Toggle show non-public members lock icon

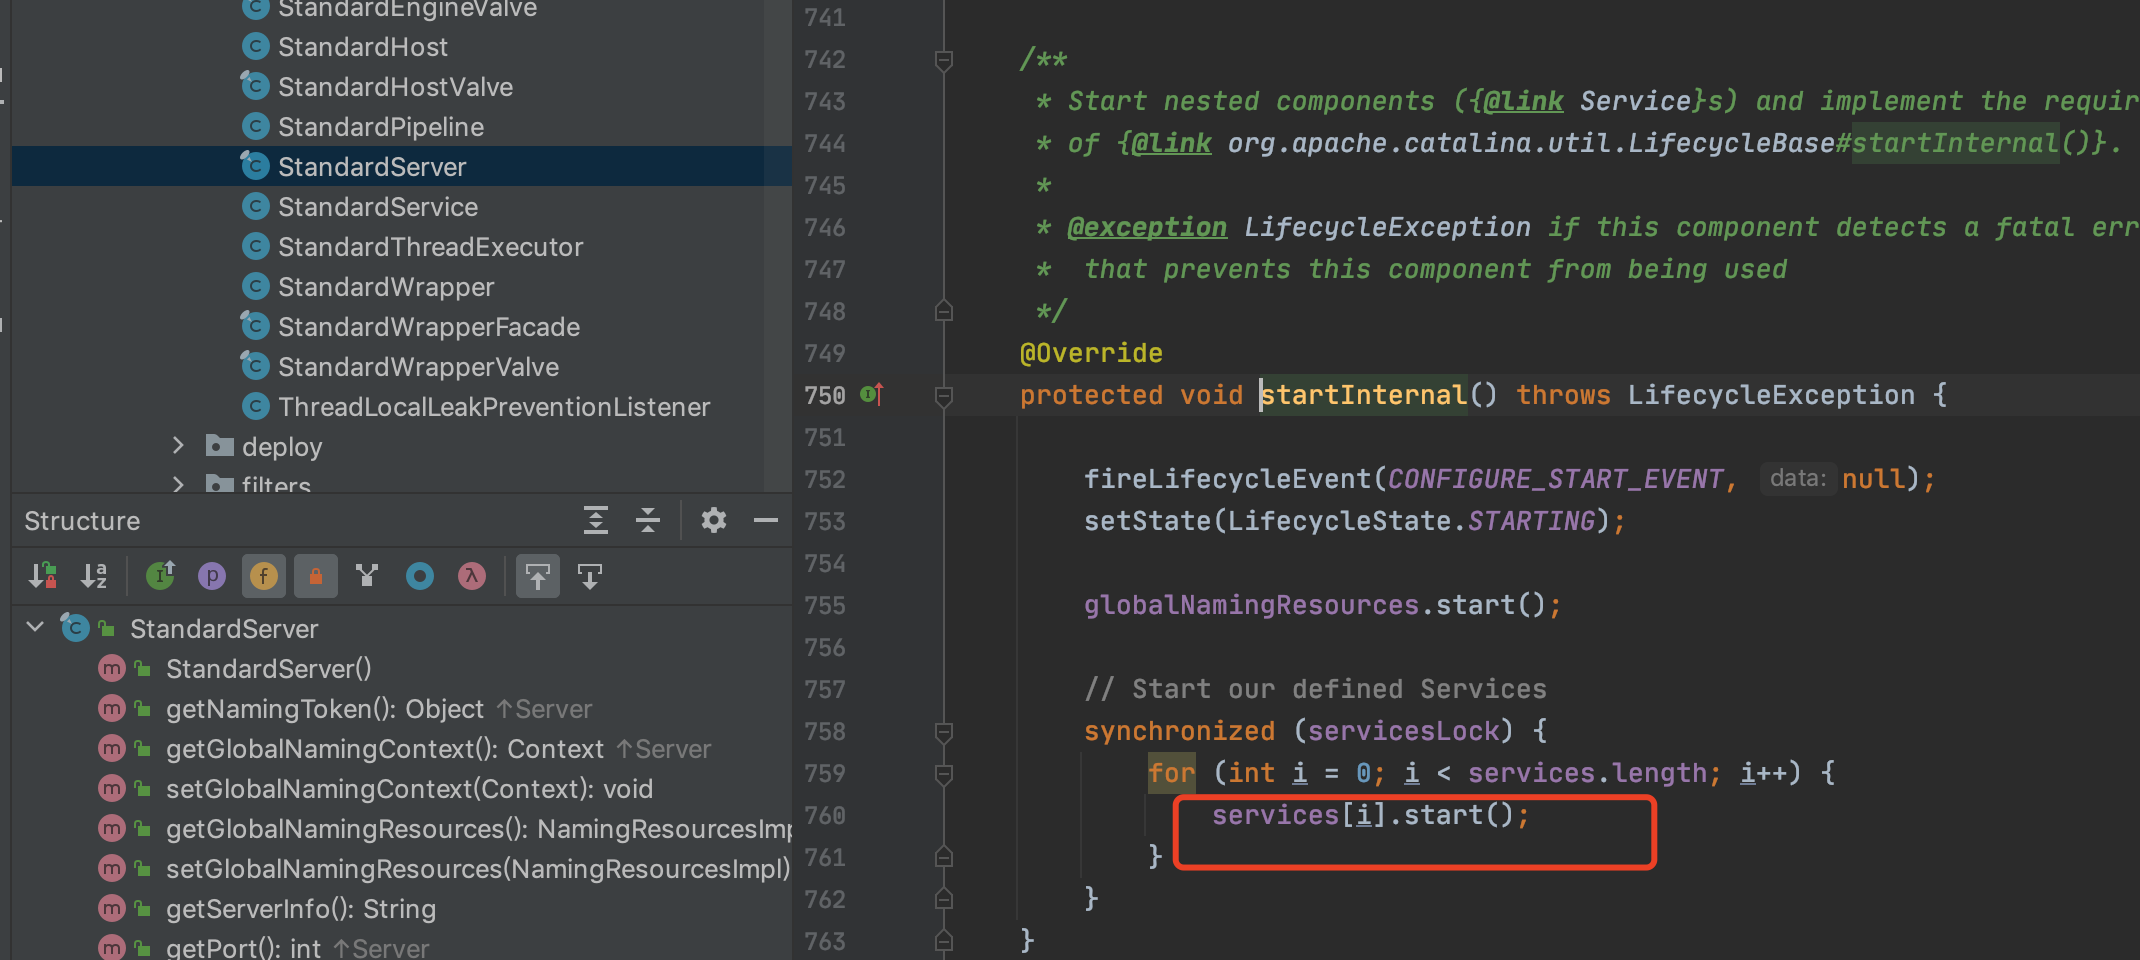click(316, 576)
